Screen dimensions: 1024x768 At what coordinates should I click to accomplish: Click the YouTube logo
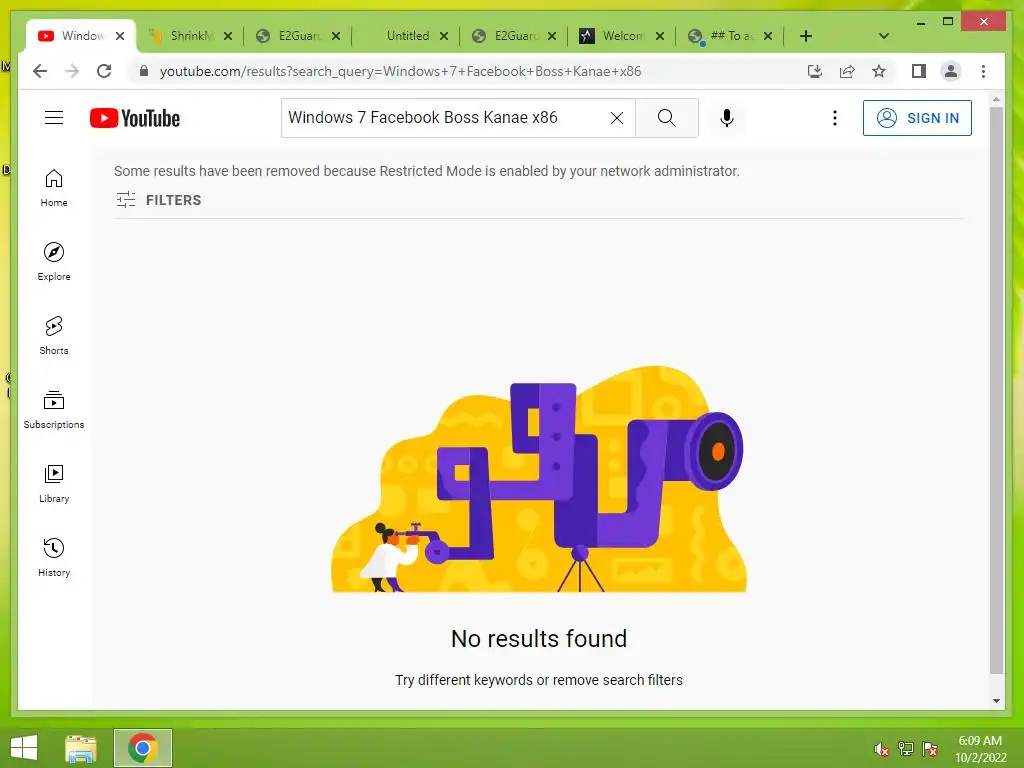coord(135,118)
